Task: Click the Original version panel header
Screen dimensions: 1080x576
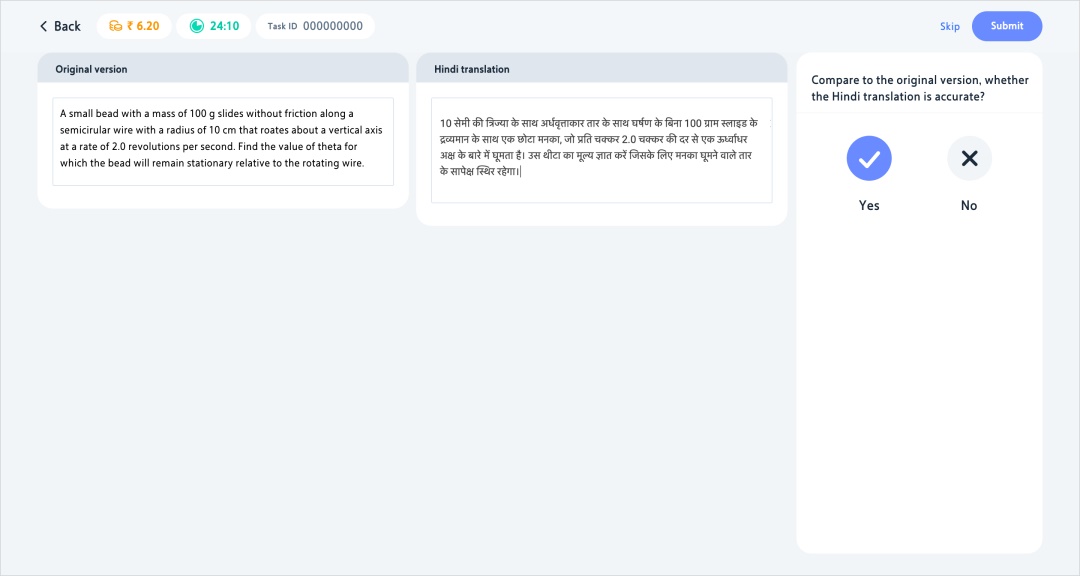Action: 91,69
